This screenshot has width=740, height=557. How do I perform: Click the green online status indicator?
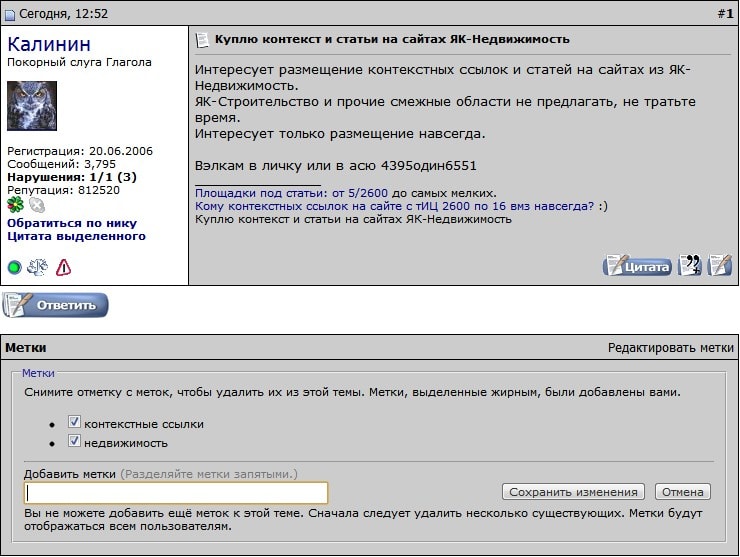(x=15, y=268)
